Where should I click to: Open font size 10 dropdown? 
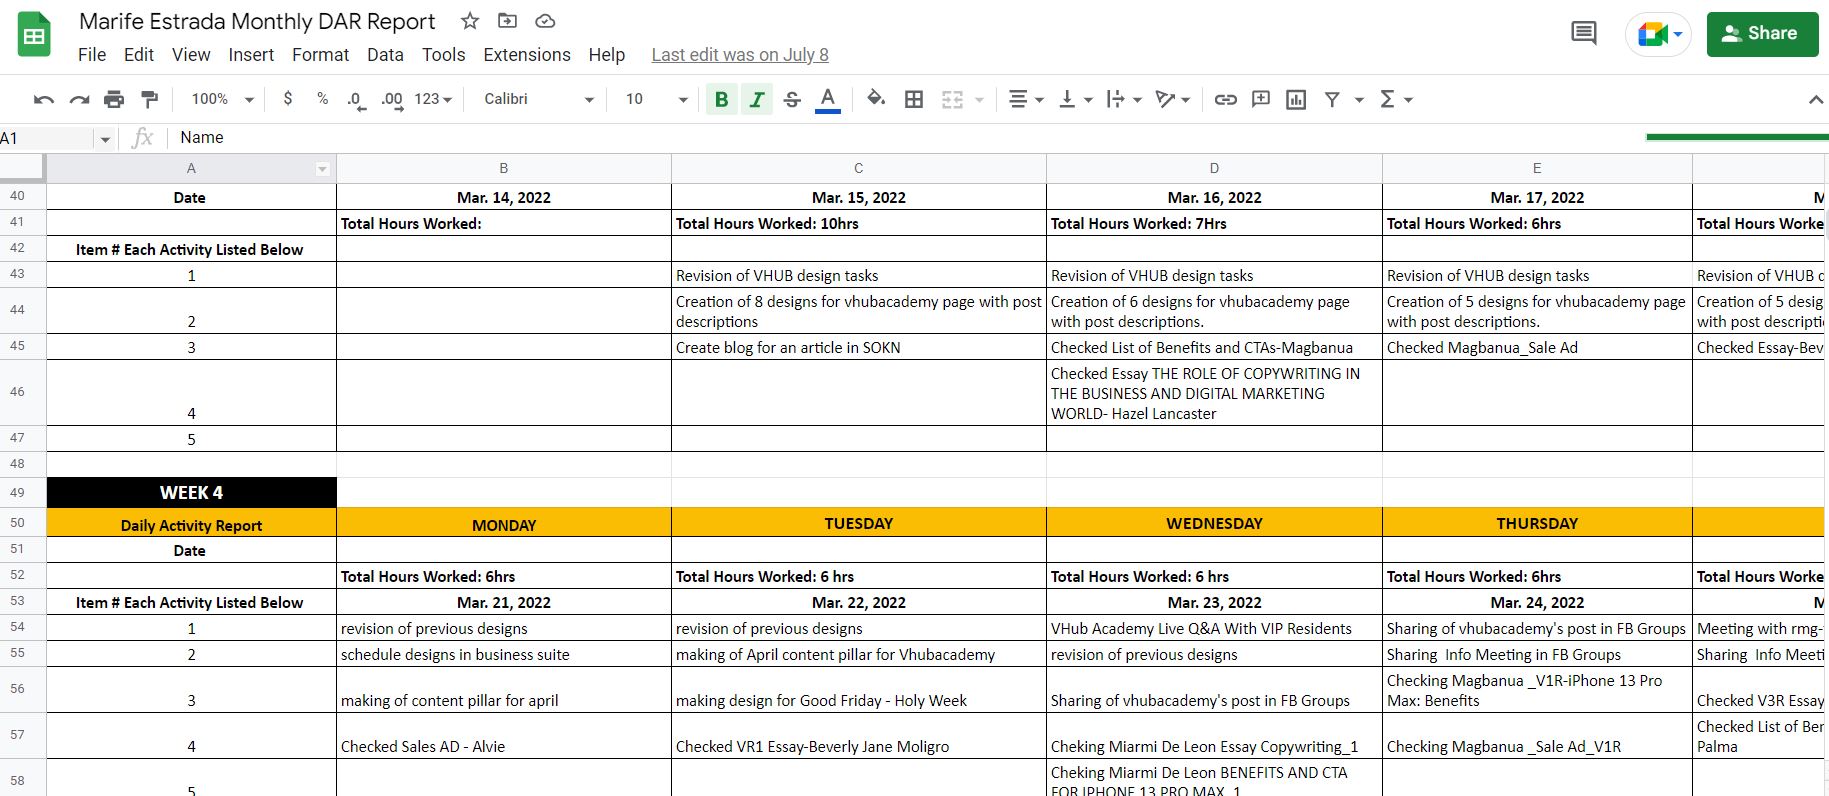click(x=656, y=99)
